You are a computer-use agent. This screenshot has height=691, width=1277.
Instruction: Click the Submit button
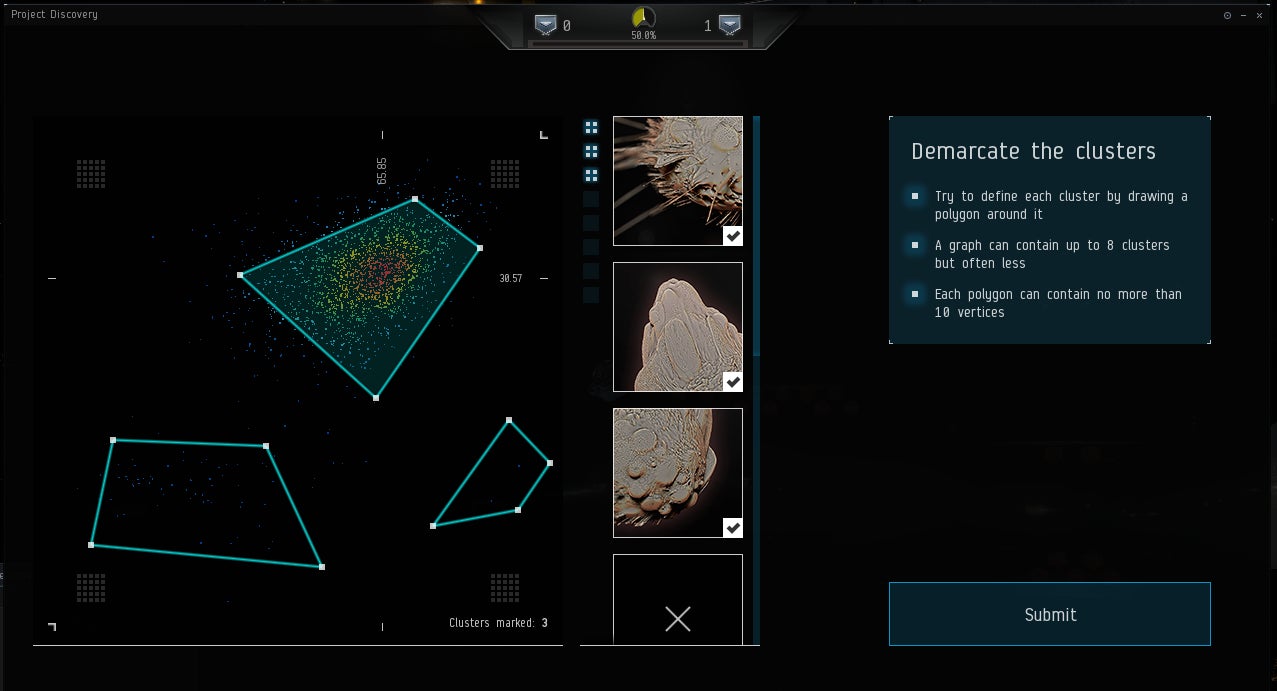1049,614
